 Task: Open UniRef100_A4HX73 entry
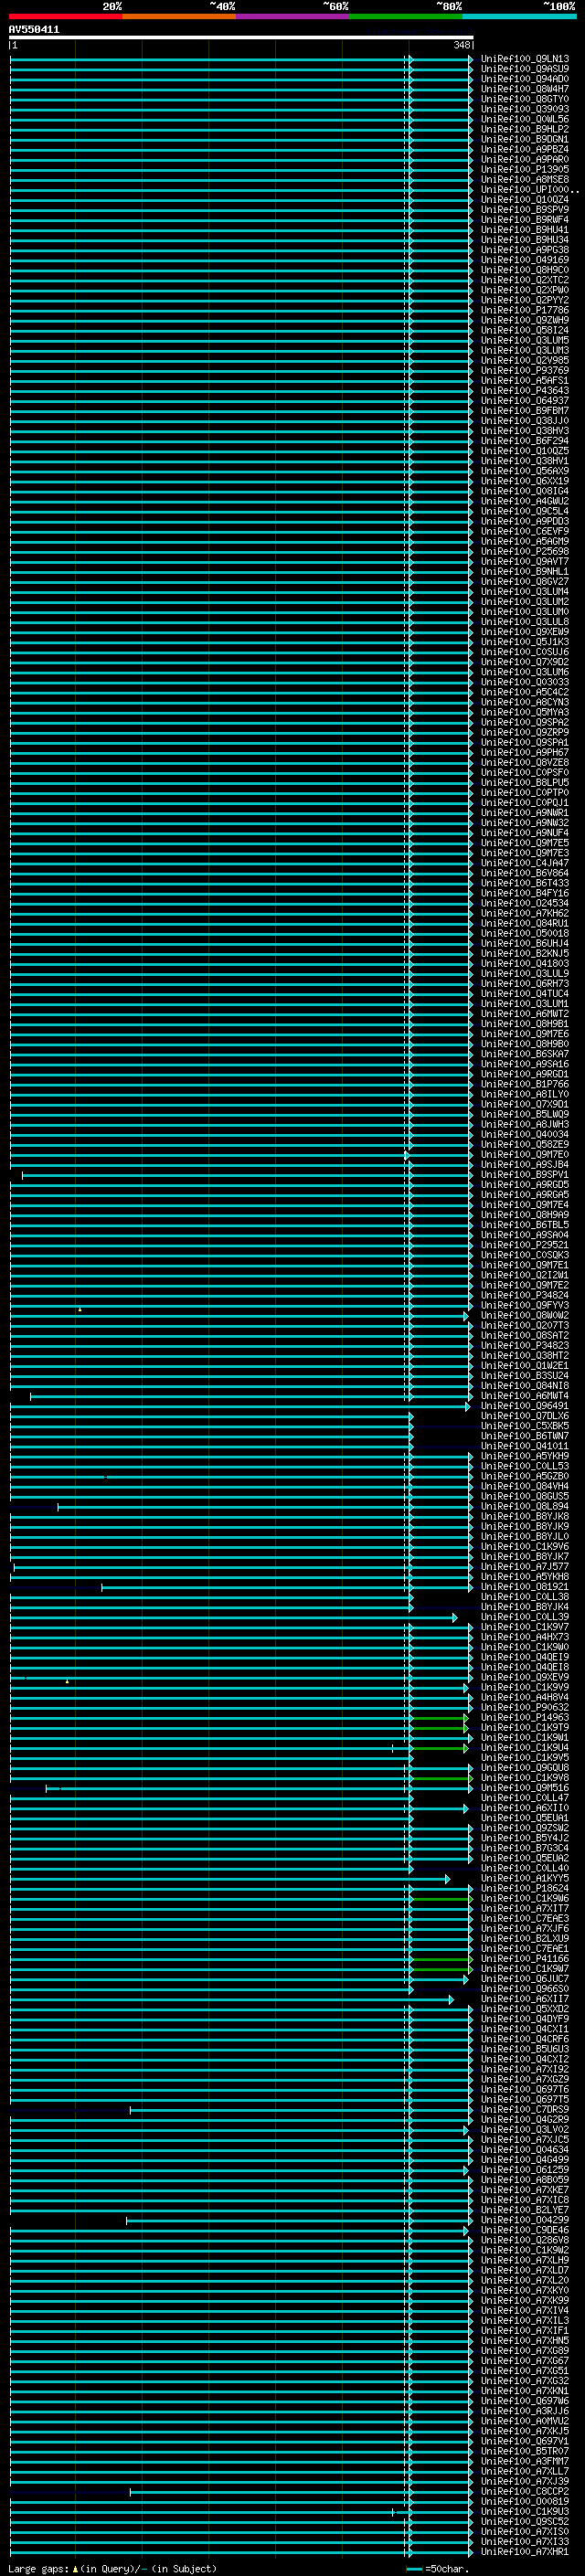click(524, 1637)
